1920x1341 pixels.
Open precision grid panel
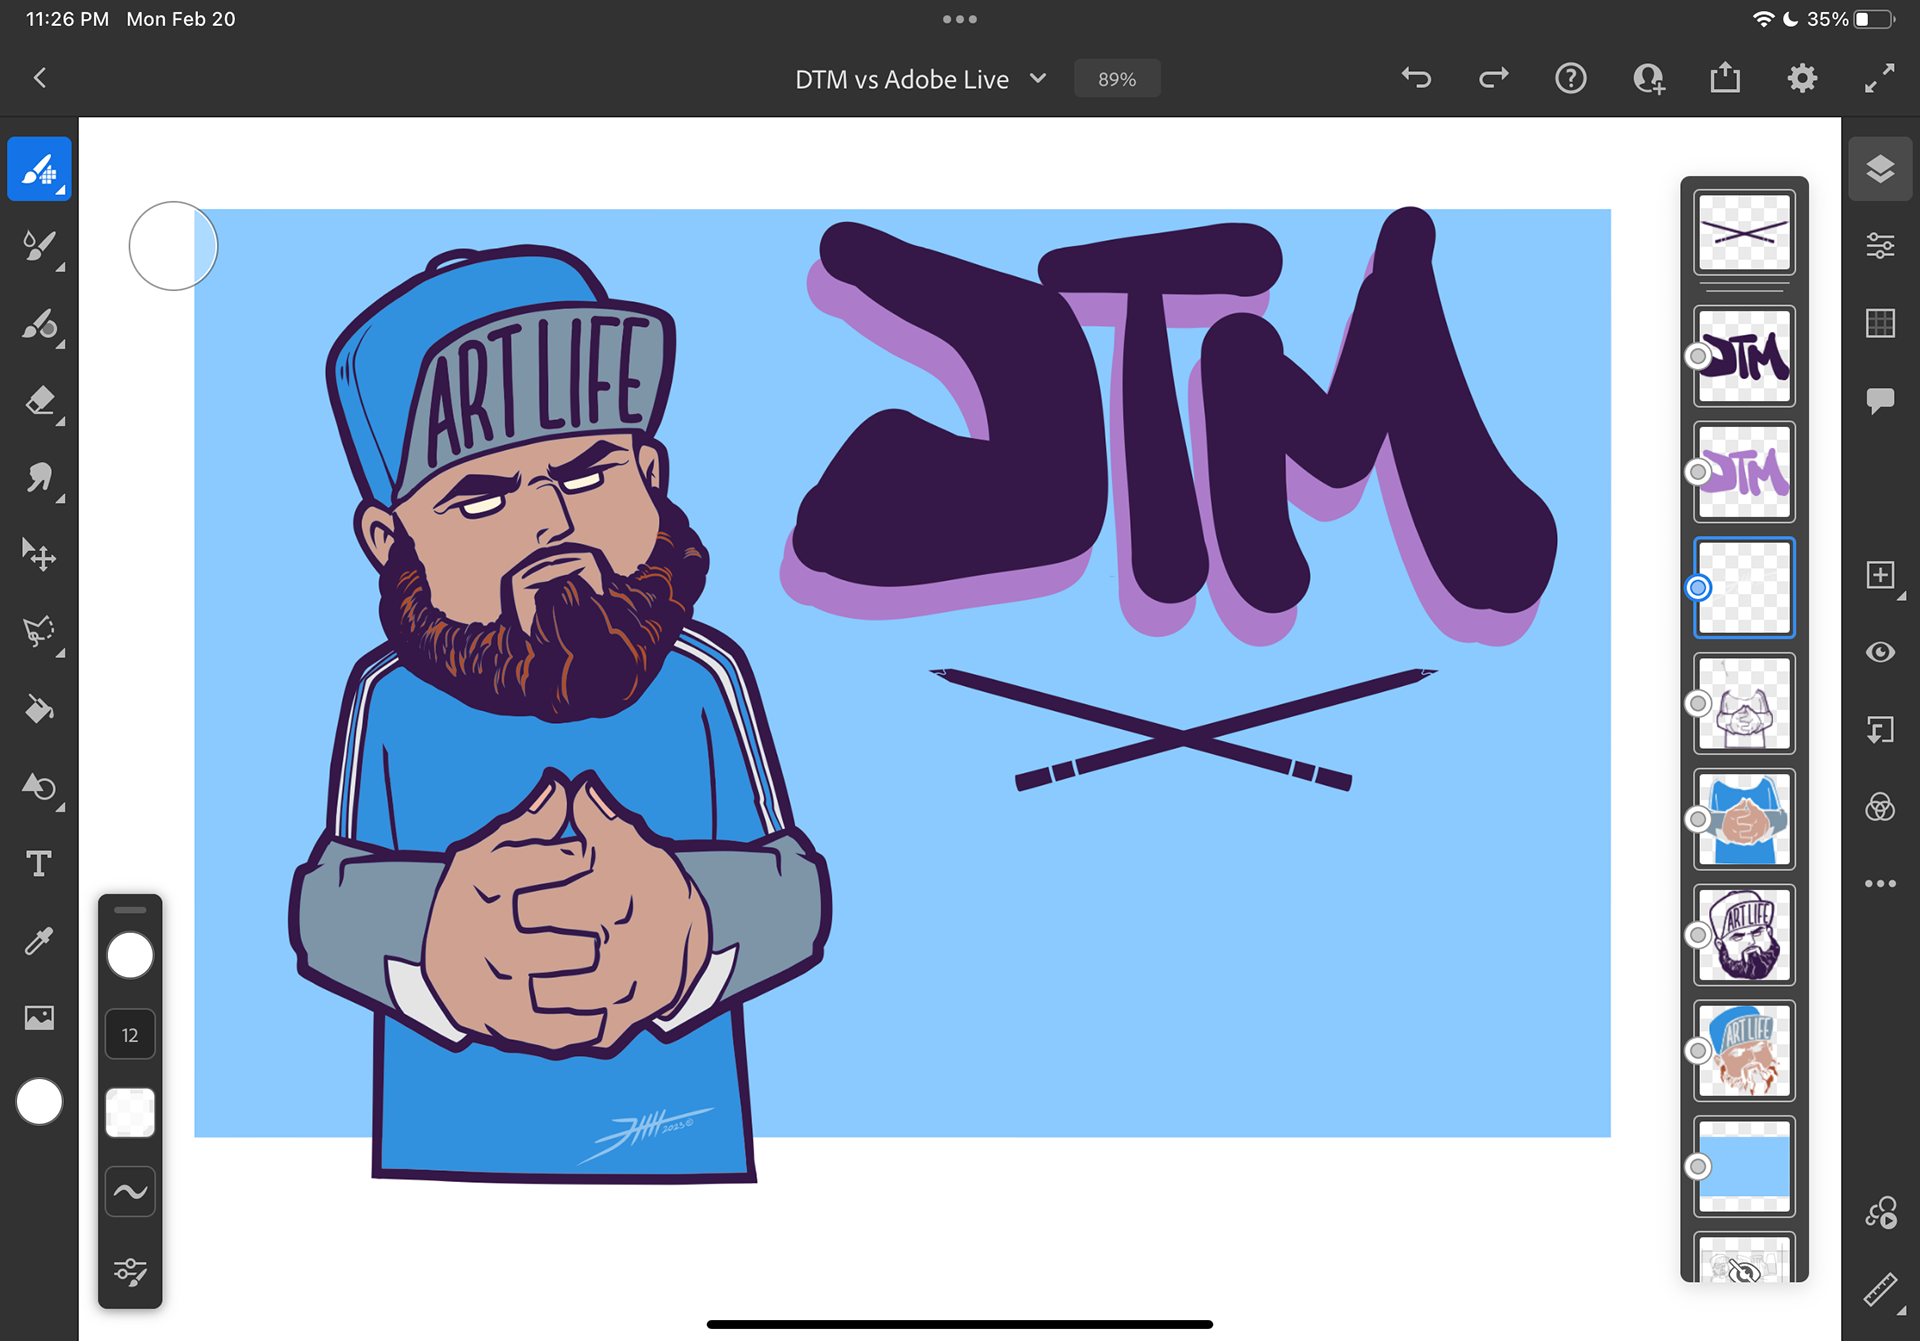[1880, 323]
